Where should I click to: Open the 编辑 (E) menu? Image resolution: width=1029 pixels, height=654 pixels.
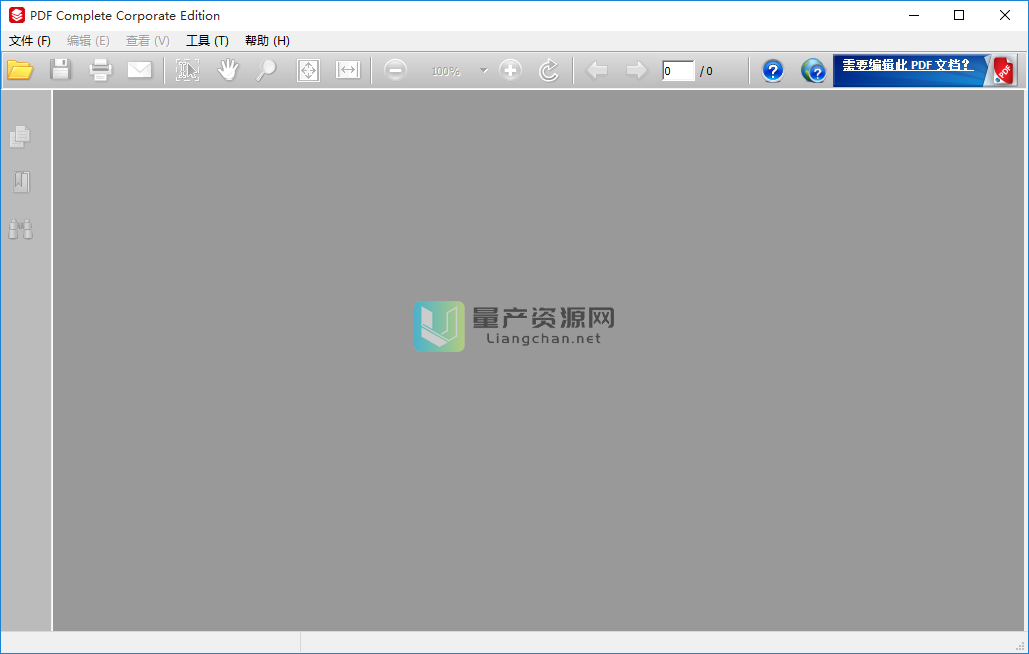coord(88,41)
